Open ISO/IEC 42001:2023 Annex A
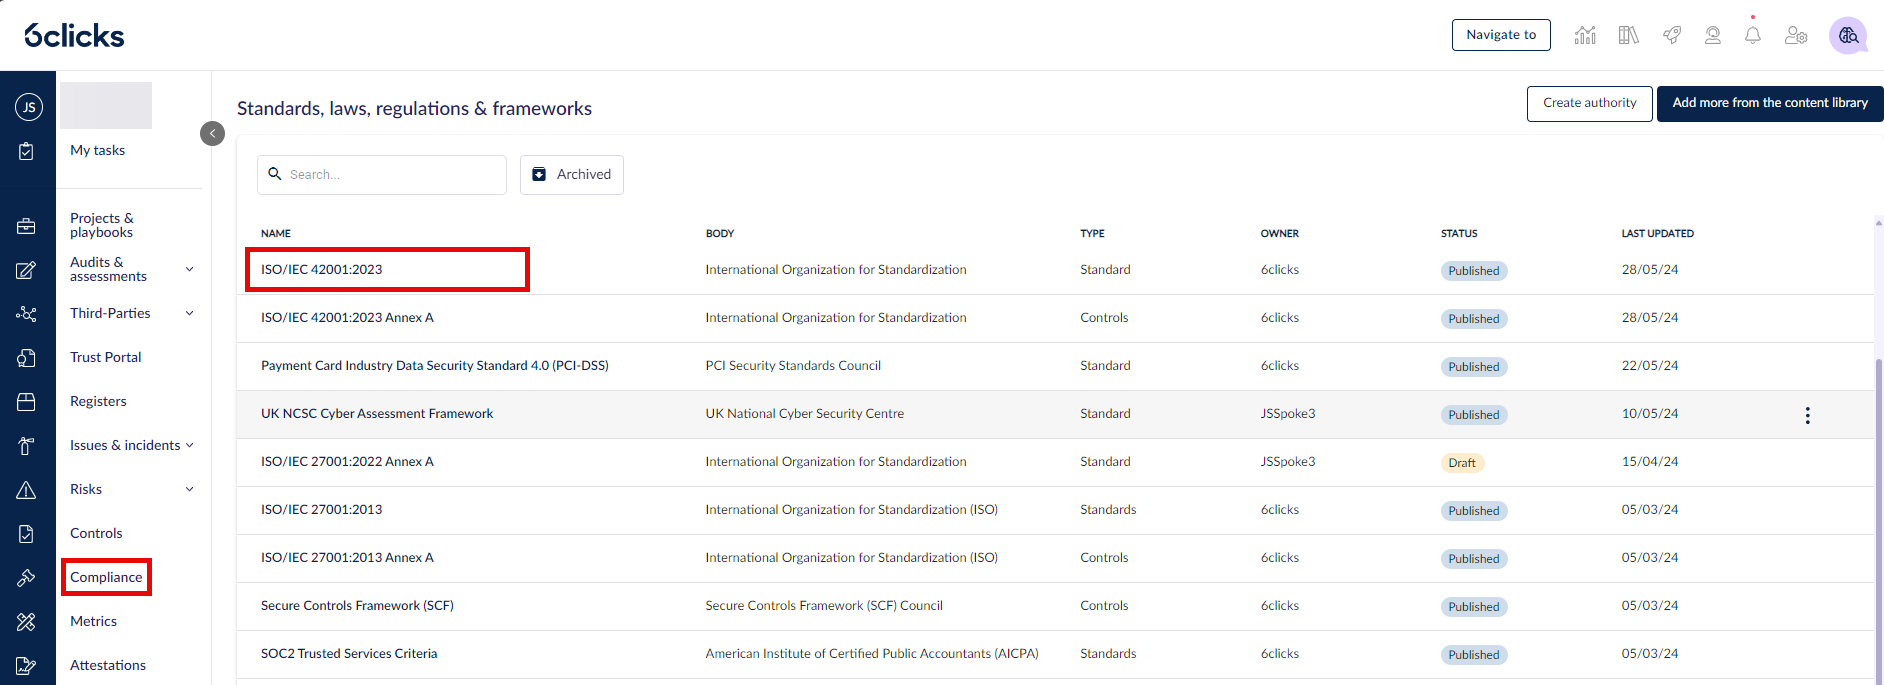1884x685 pixels. tap(347, 317)
